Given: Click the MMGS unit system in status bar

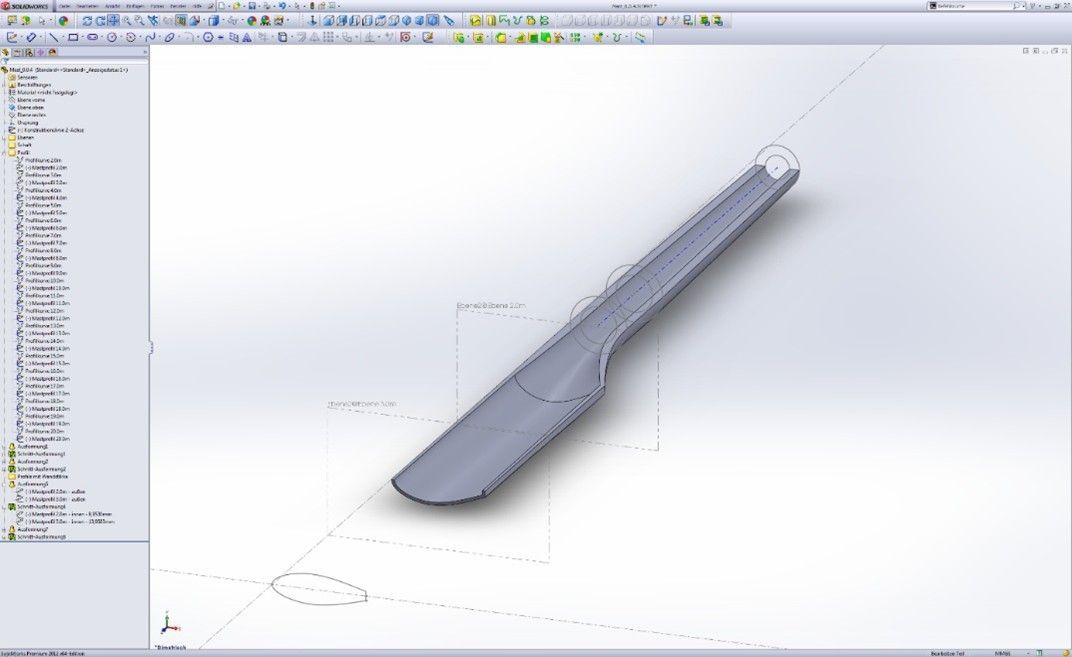Looking at the screenshot, I should click(1003, 653).
